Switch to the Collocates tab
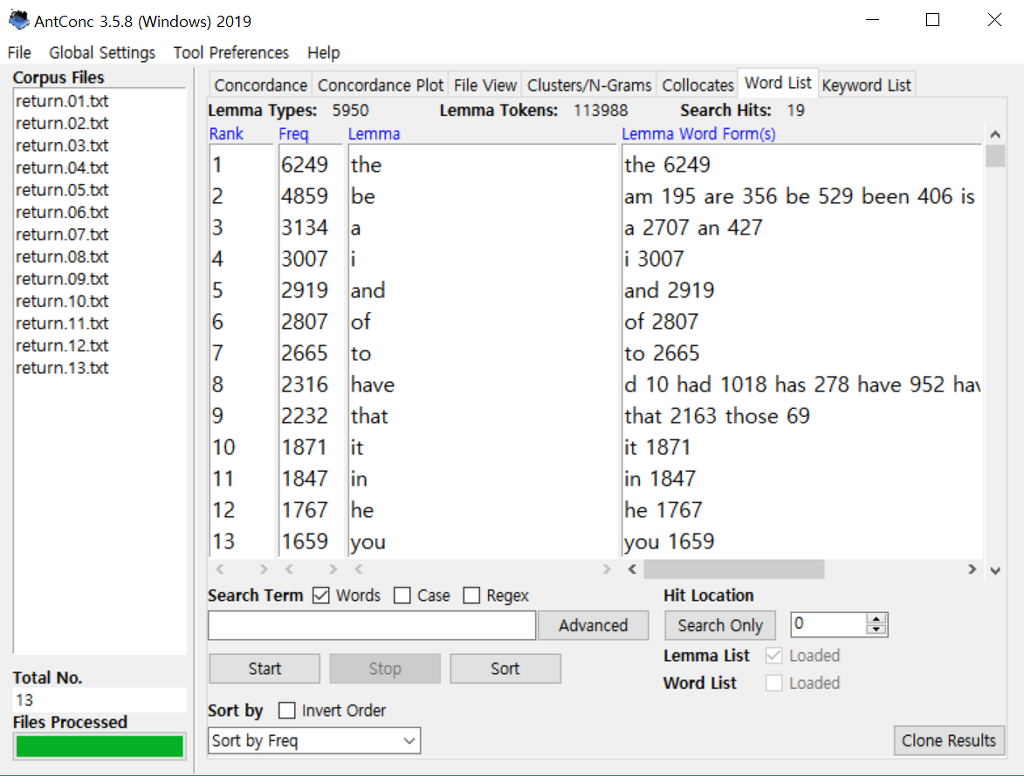1024x776 pixels. pyautogui.click(x=697, y=85)
